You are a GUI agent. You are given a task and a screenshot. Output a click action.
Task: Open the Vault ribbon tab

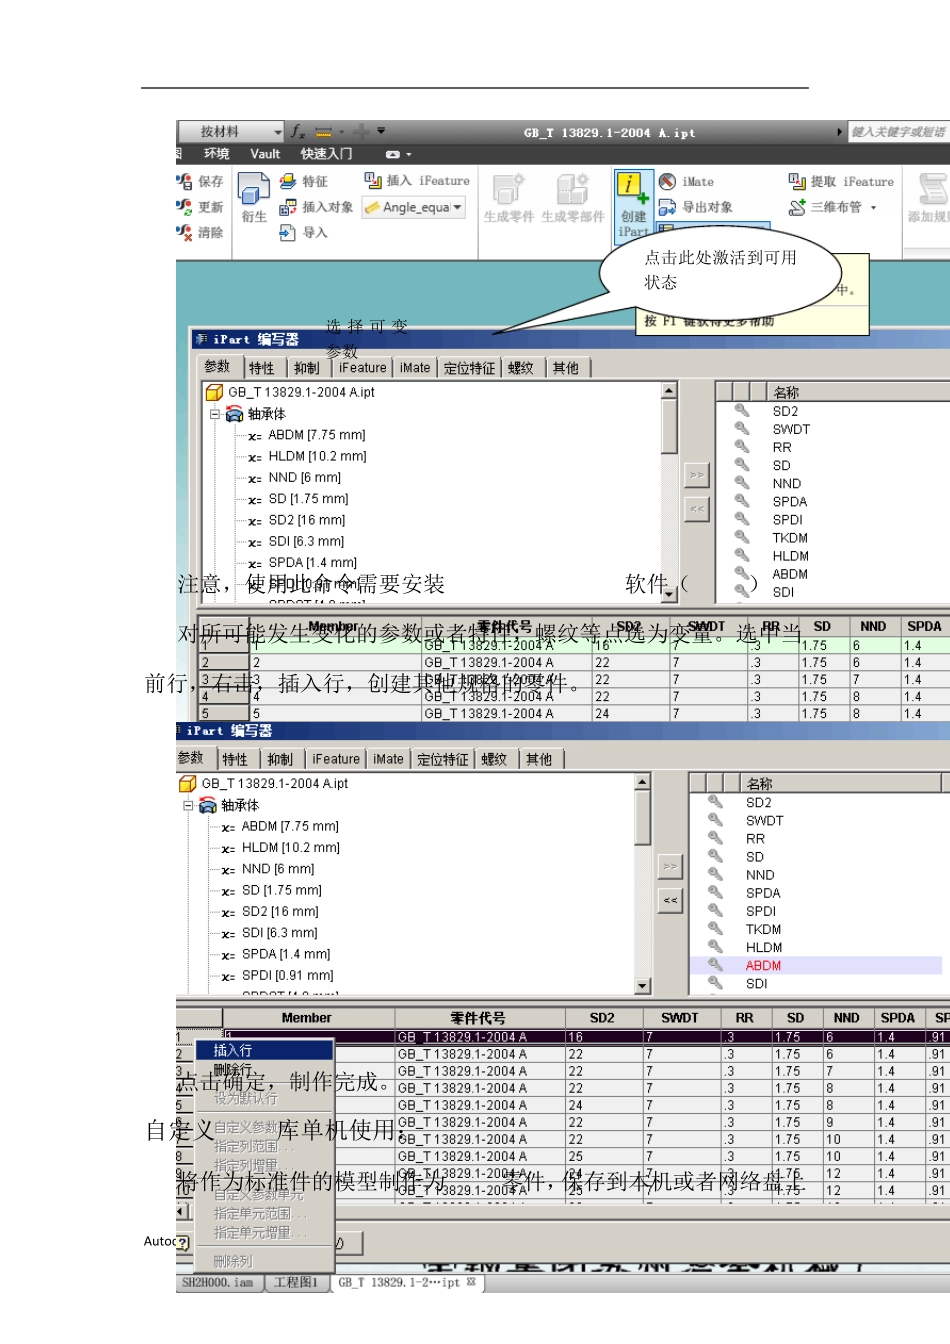coord(265,154)
